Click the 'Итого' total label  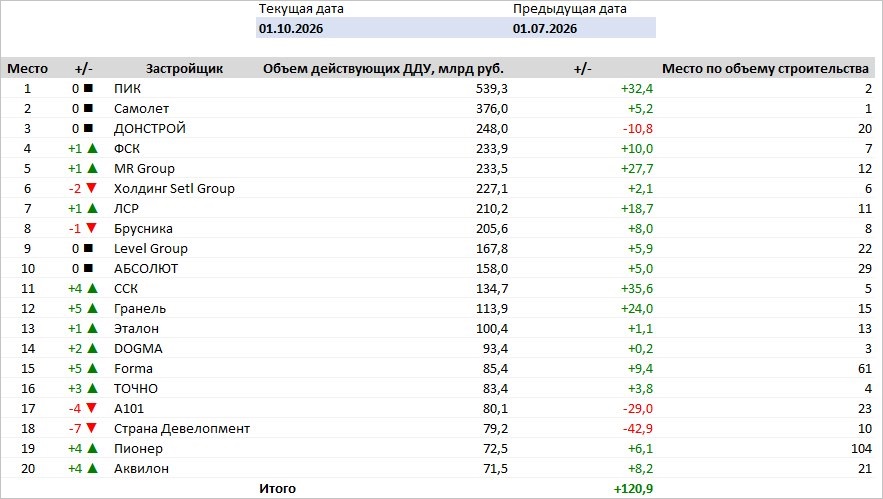click(277, 488)
